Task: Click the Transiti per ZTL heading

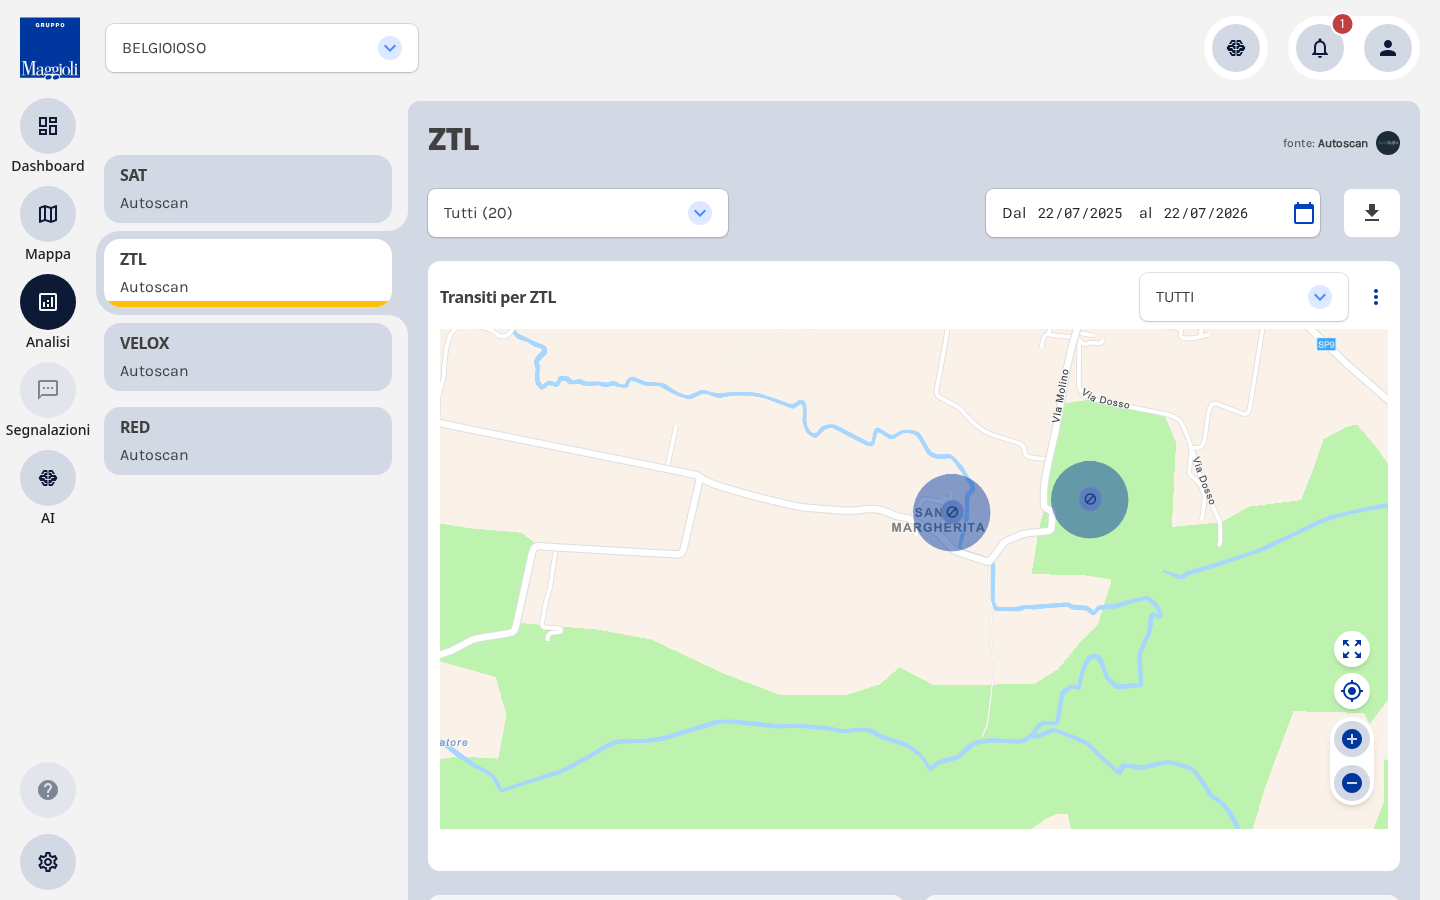Action: coord(498,297)
